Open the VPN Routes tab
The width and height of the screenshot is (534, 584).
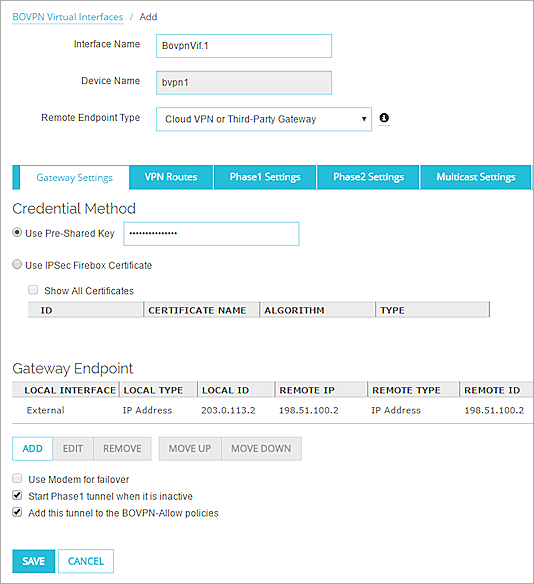point(171,177)
